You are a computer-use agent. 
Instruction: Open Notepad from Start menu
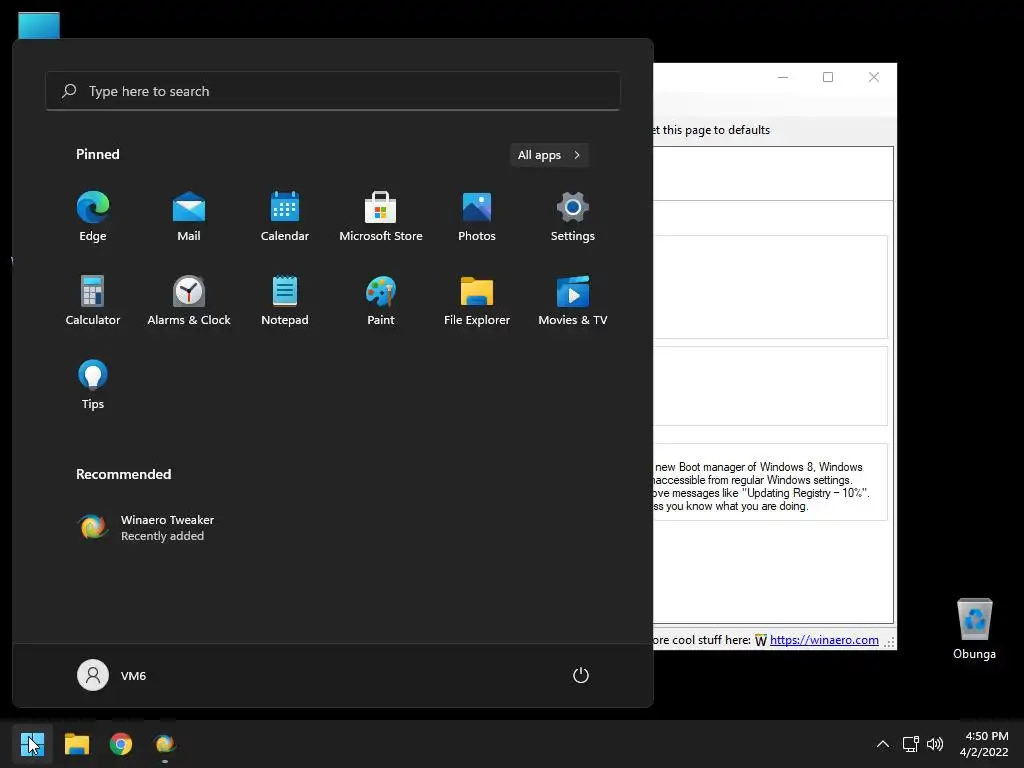pyautogui.click(x=285, y=301)
